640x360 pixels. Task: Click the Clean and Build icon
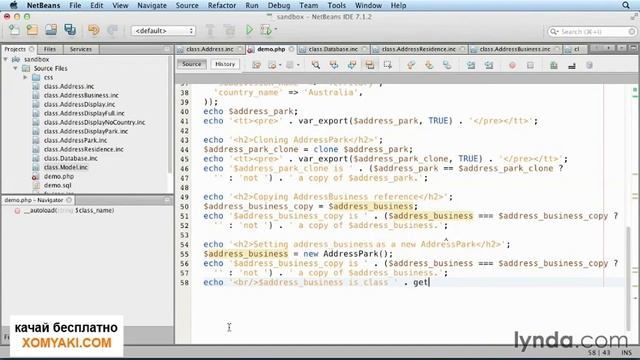click(229, 30)
